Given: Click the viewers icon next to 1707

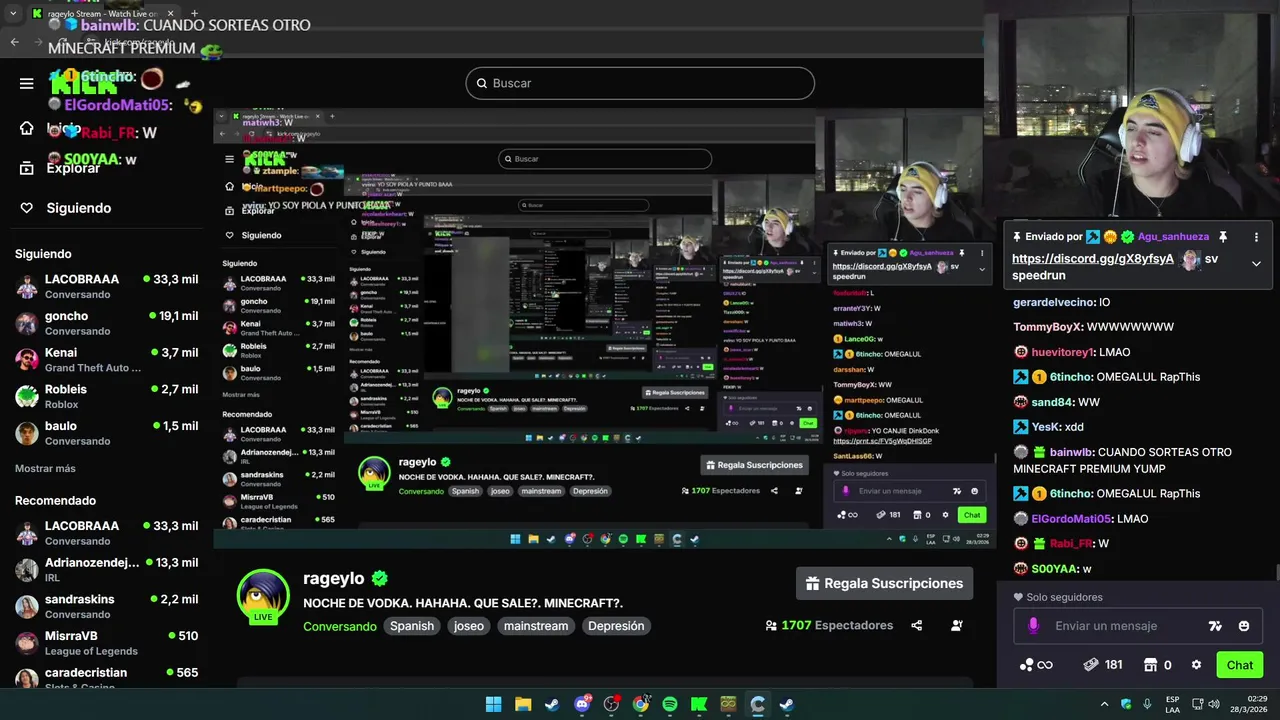Looking at the screenshot, I should click(771, 626).
